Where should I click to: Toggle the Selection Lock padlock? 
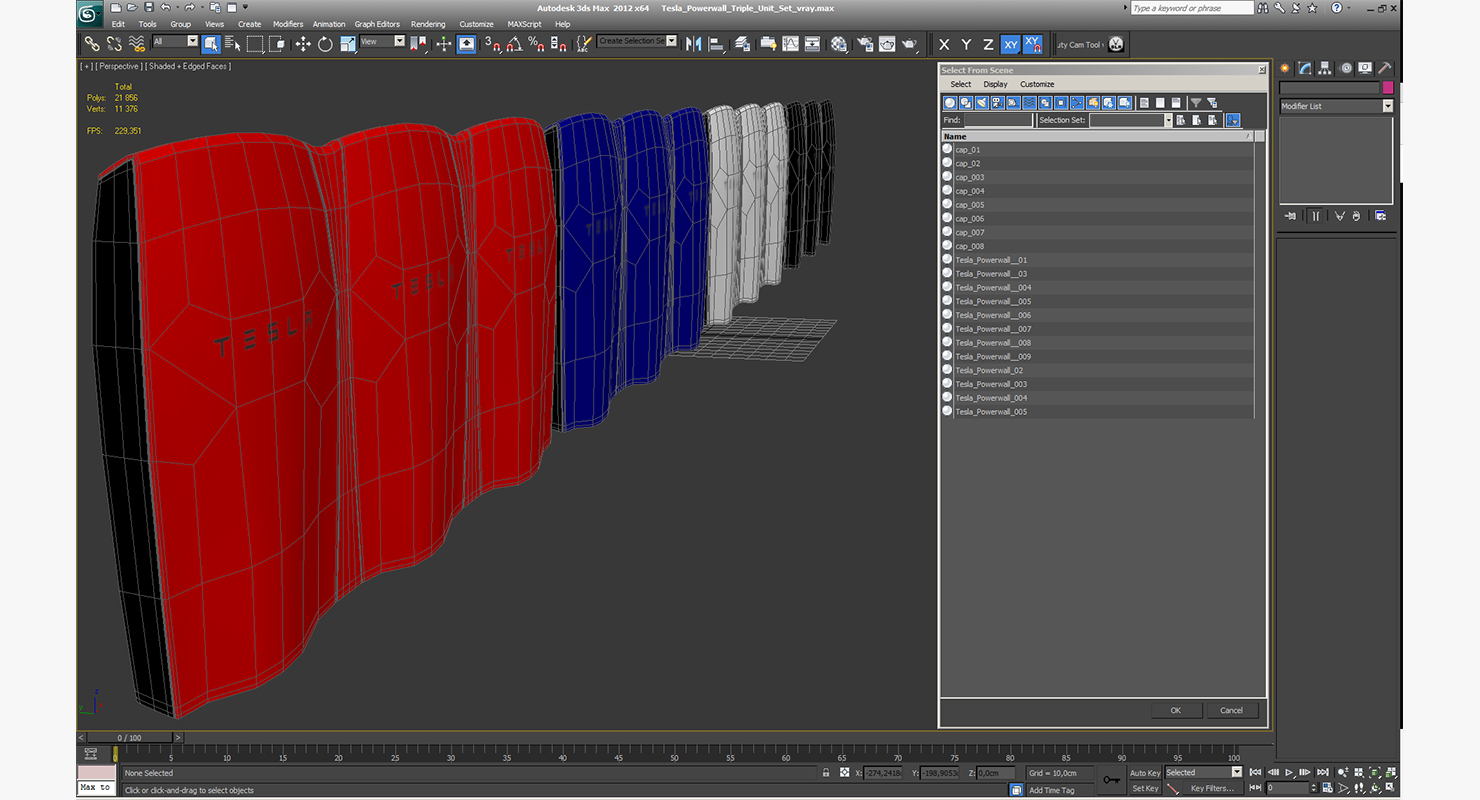(826, 773)
